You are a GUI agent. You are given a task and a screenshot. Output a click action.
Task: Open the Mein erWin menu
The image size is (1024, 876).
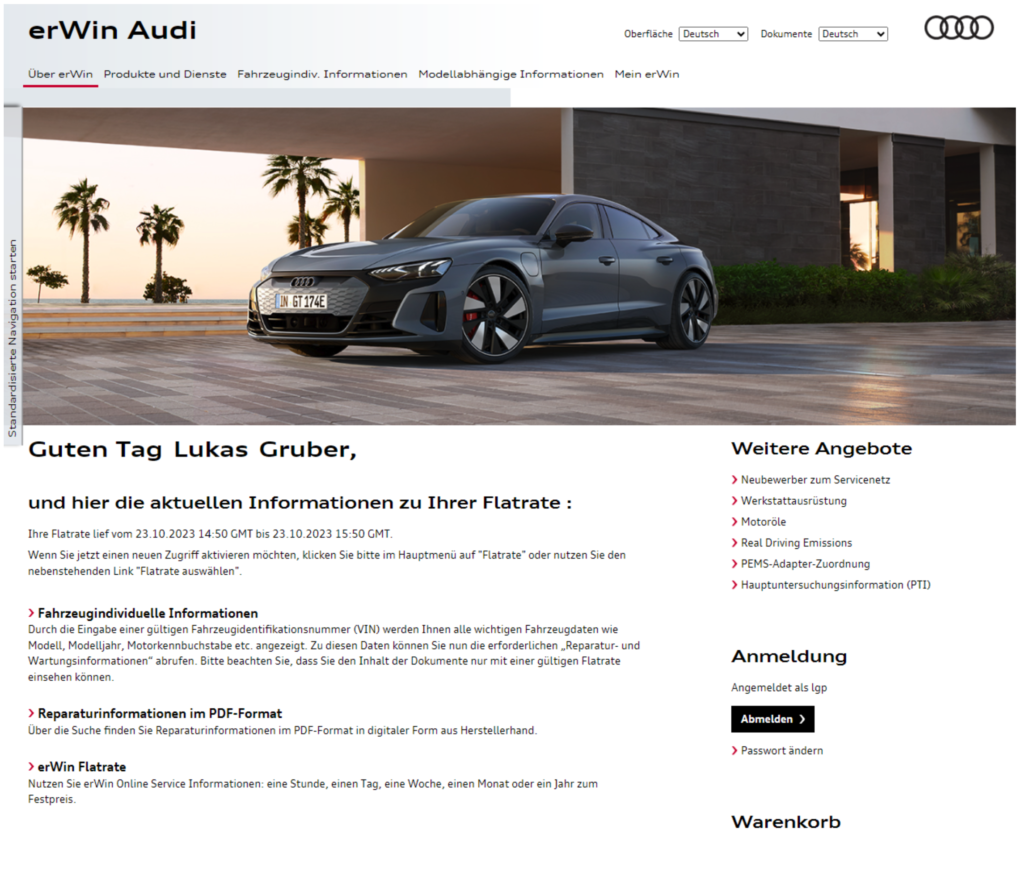[x=647, y=74]
